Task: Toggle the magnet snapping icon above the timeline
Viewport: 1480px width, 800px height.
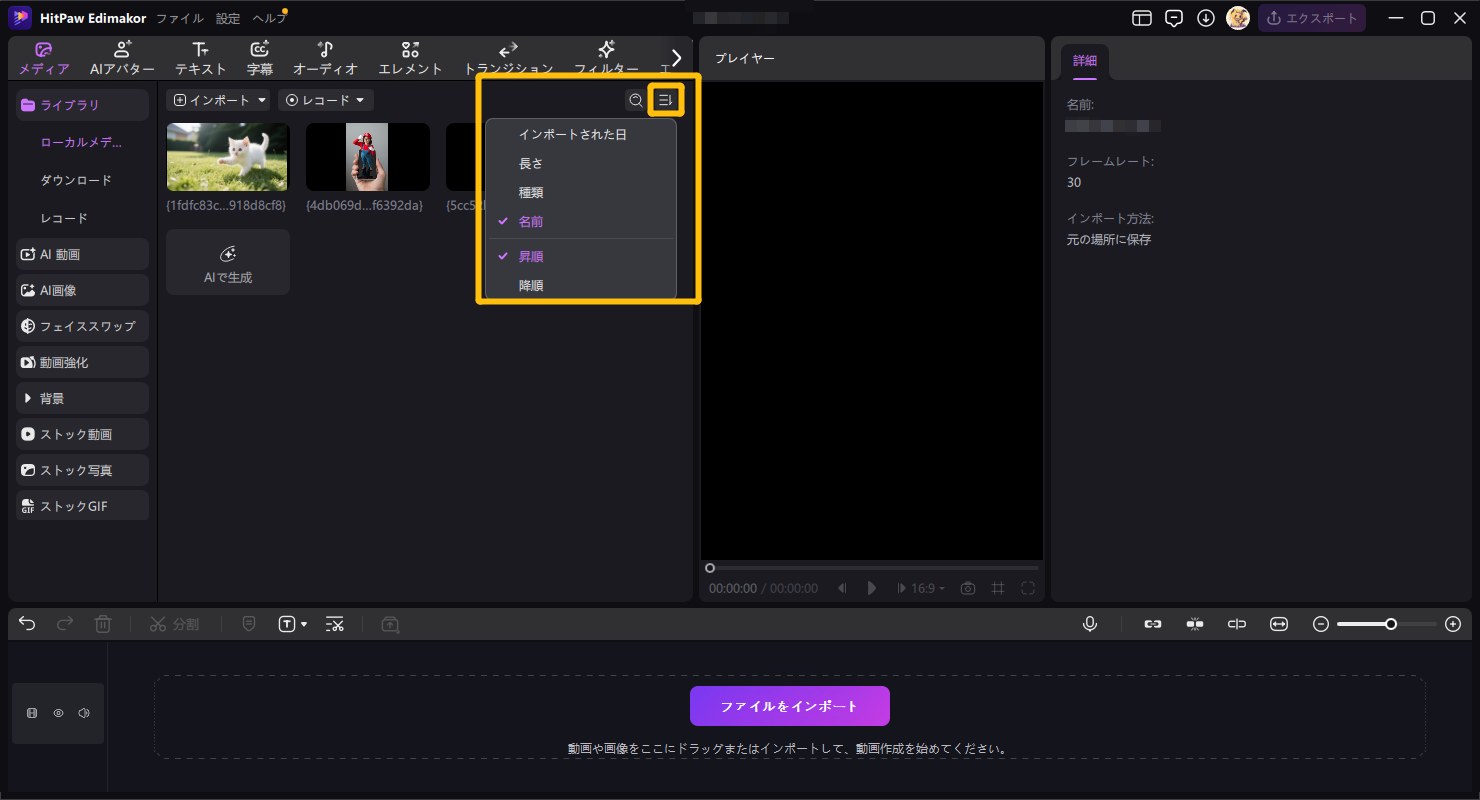Action: 1194,623
